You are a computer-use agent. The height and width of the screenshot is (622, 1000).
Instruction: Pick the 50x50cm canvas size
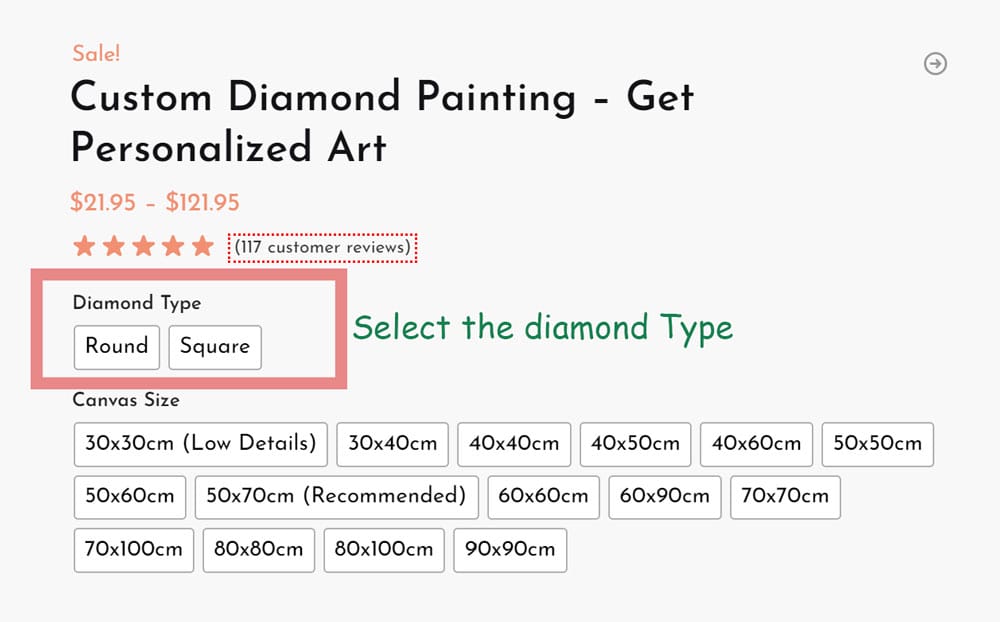(877, 444)
